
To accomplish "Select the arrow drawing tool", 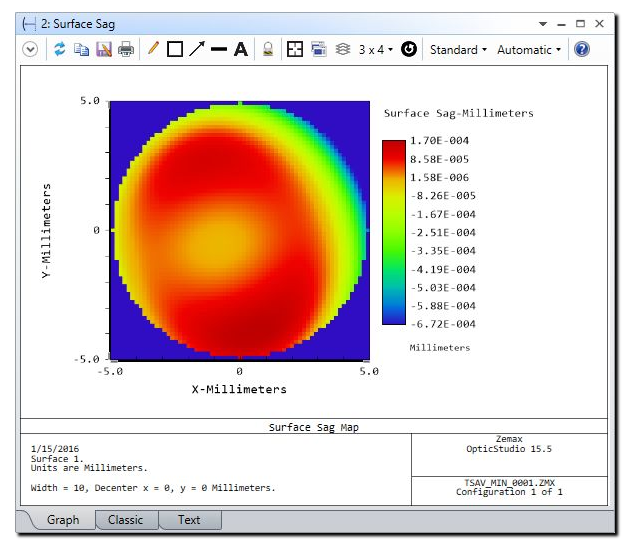I will 197,49.
